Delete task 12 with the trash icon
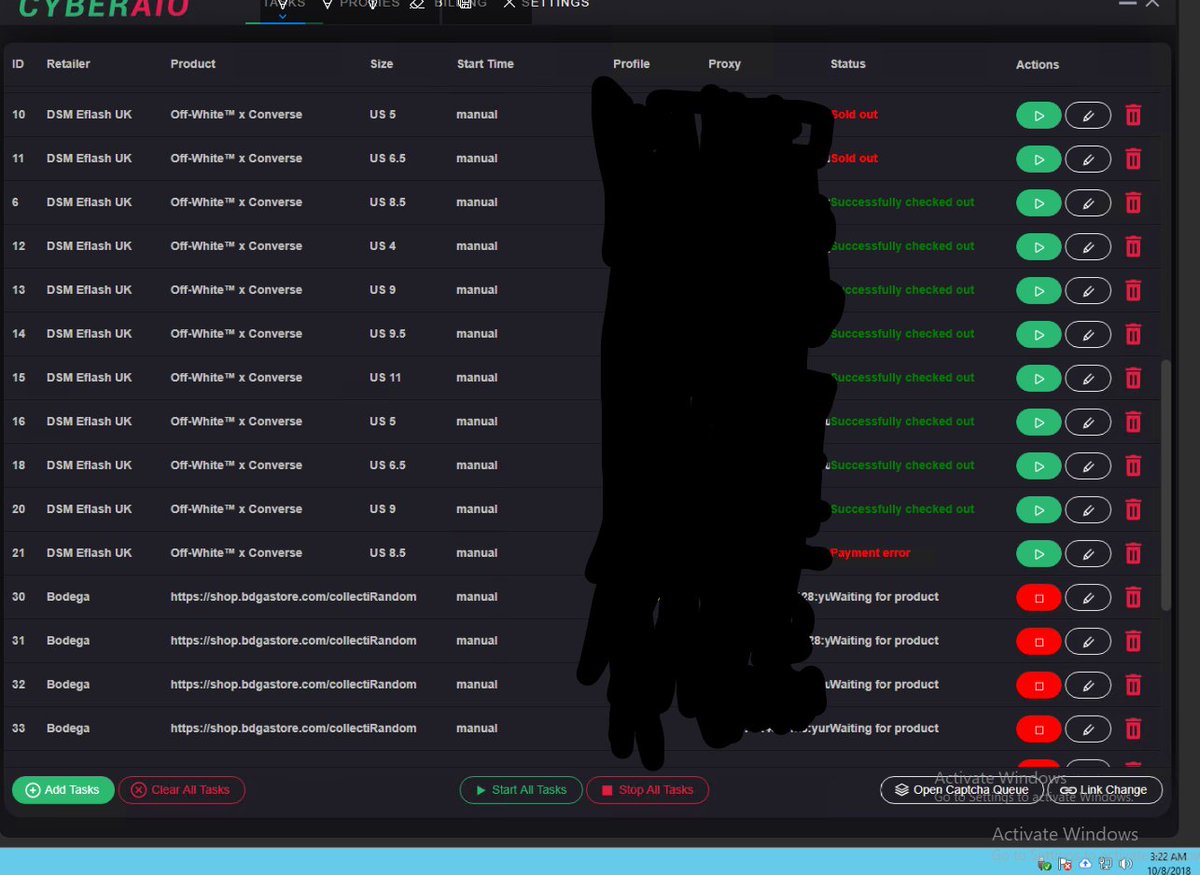 pyautogui.click(x=1133, y=247)
